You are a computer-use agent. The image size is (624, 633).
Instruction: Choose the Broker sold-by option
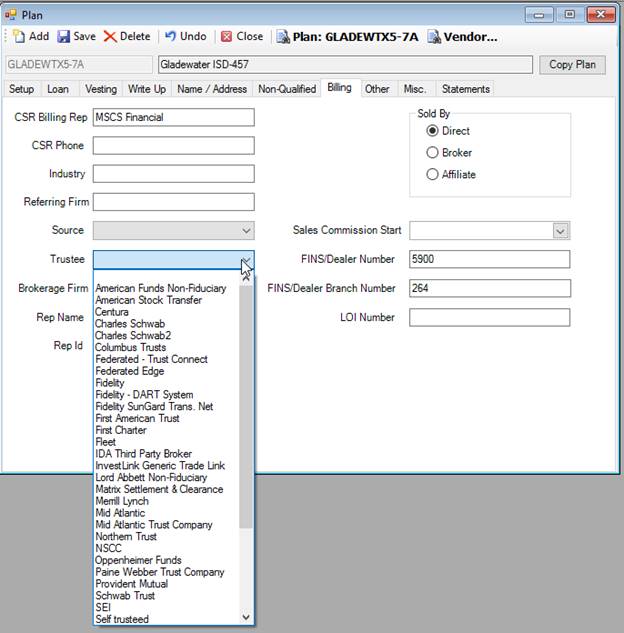tap(433, 153)
